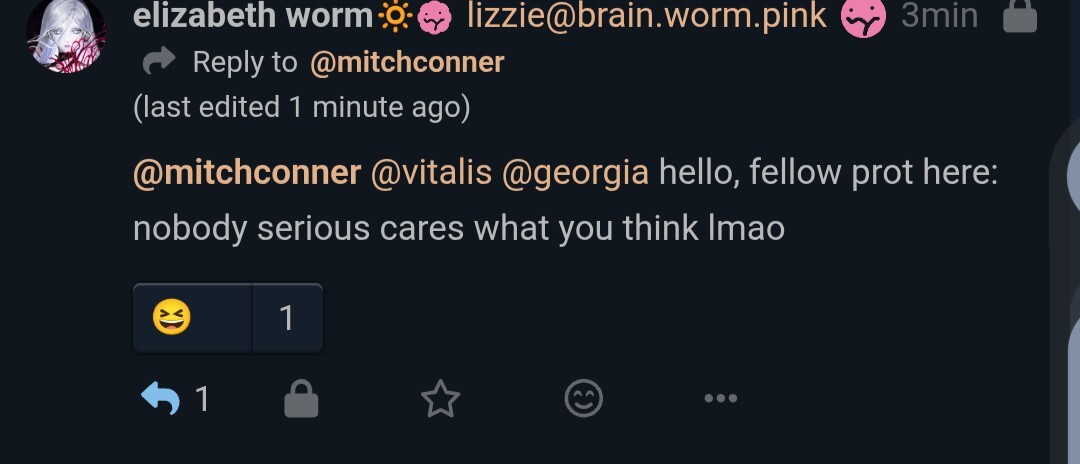This screenshot has height=464, width=1080.
Task: Open the @mitchconner mention in post body
Action: (x=247, y=172)
